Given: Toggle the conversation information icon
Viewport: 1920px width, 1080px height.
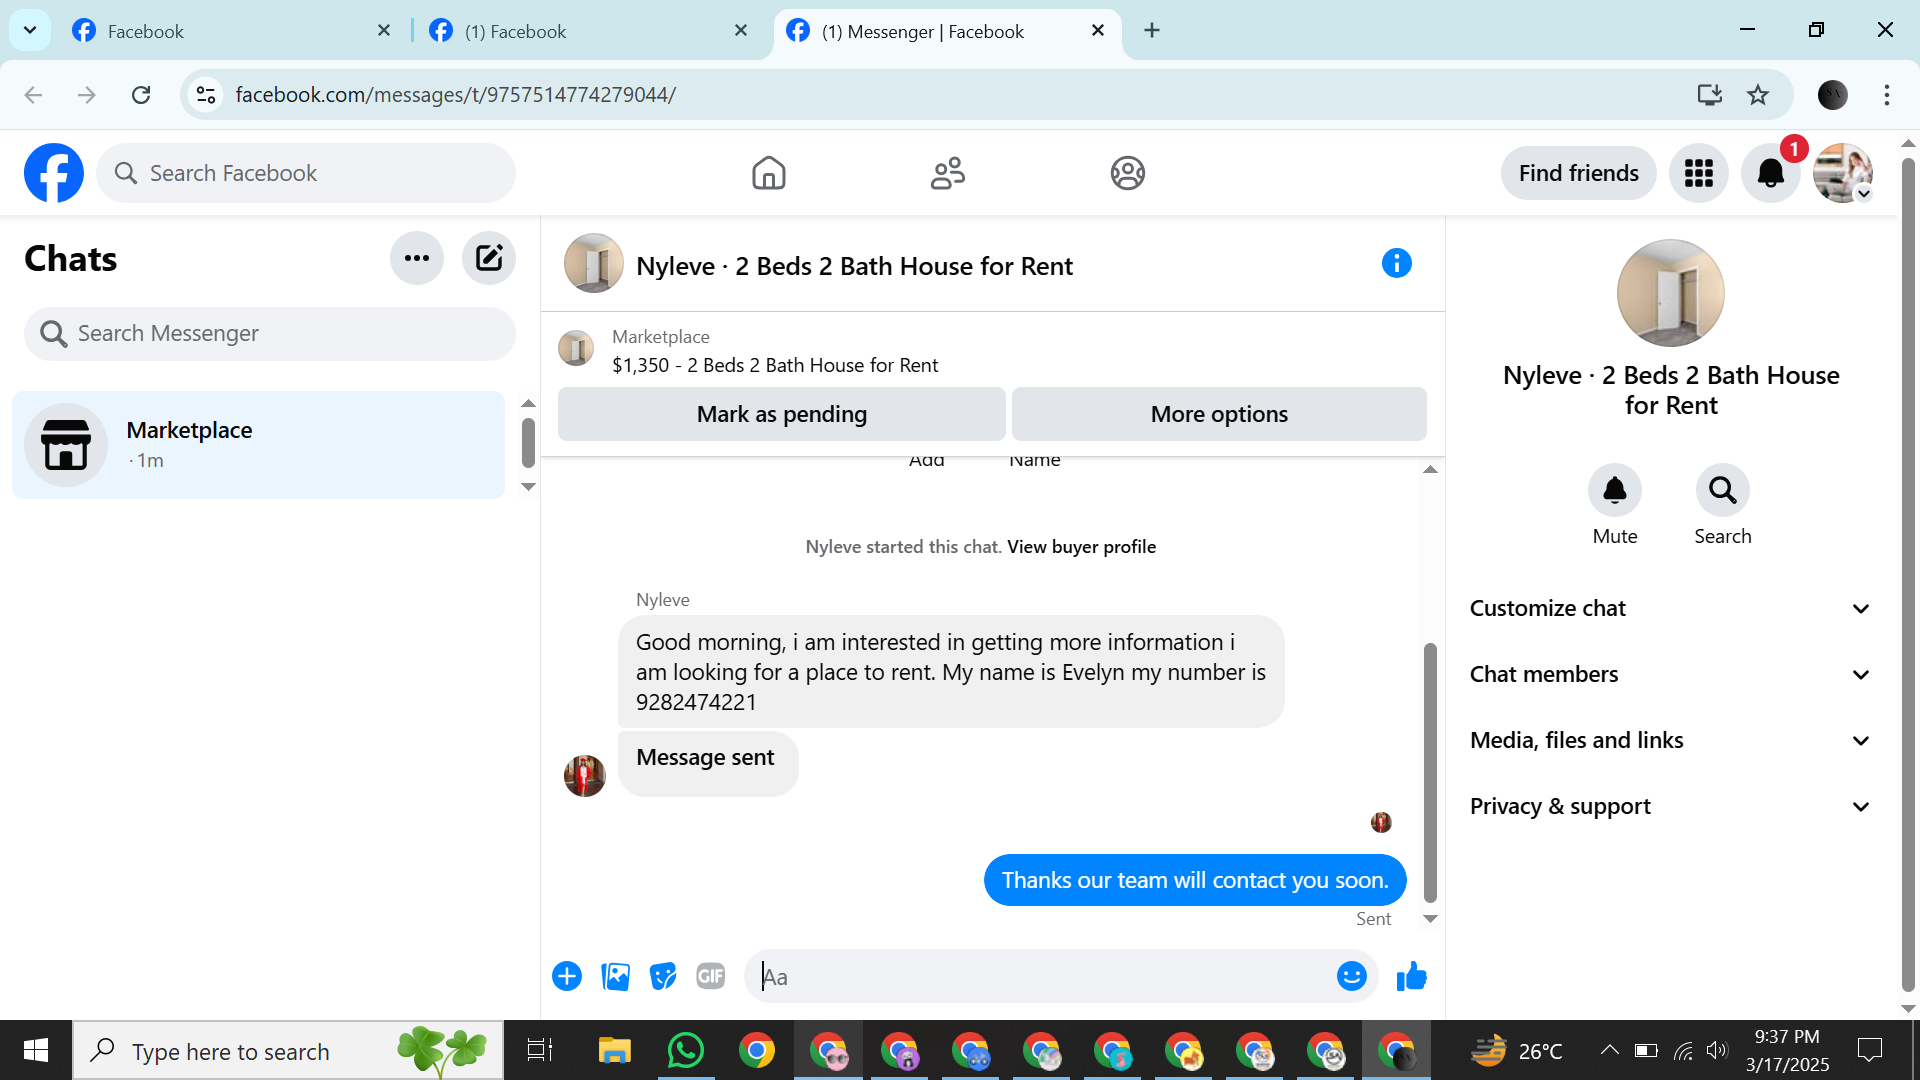Looking at the screenshot, I should [1396, 263].
